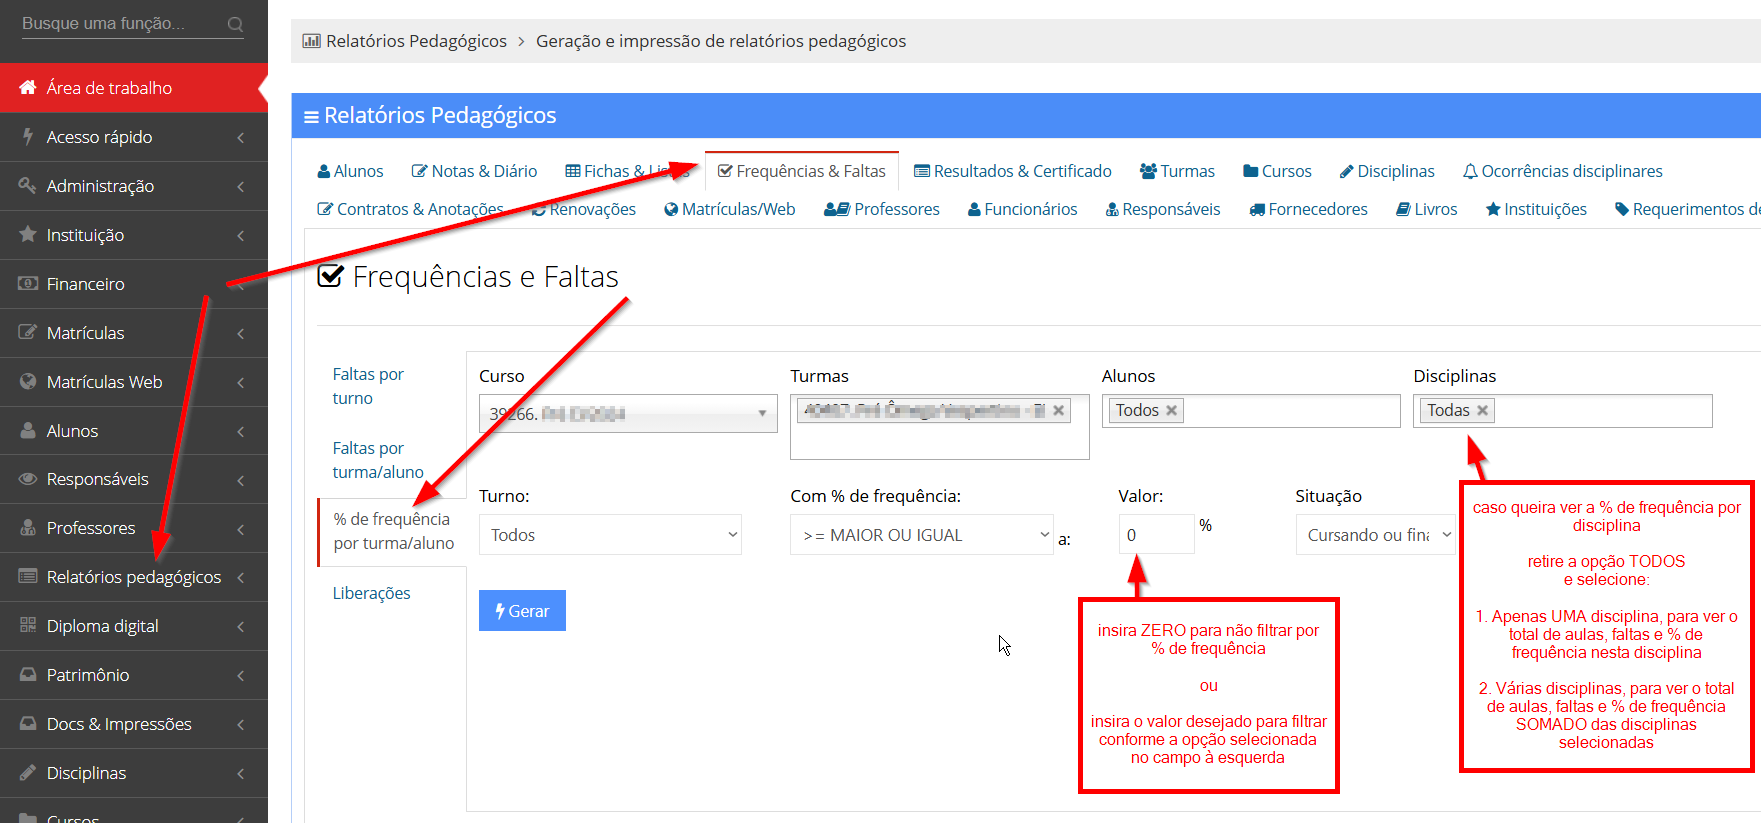The width and height of the screenshot is (1761, 823).
Task: Click the hamburger icon next to Relatórios Pedagógicos
Action: coord(311,117)
